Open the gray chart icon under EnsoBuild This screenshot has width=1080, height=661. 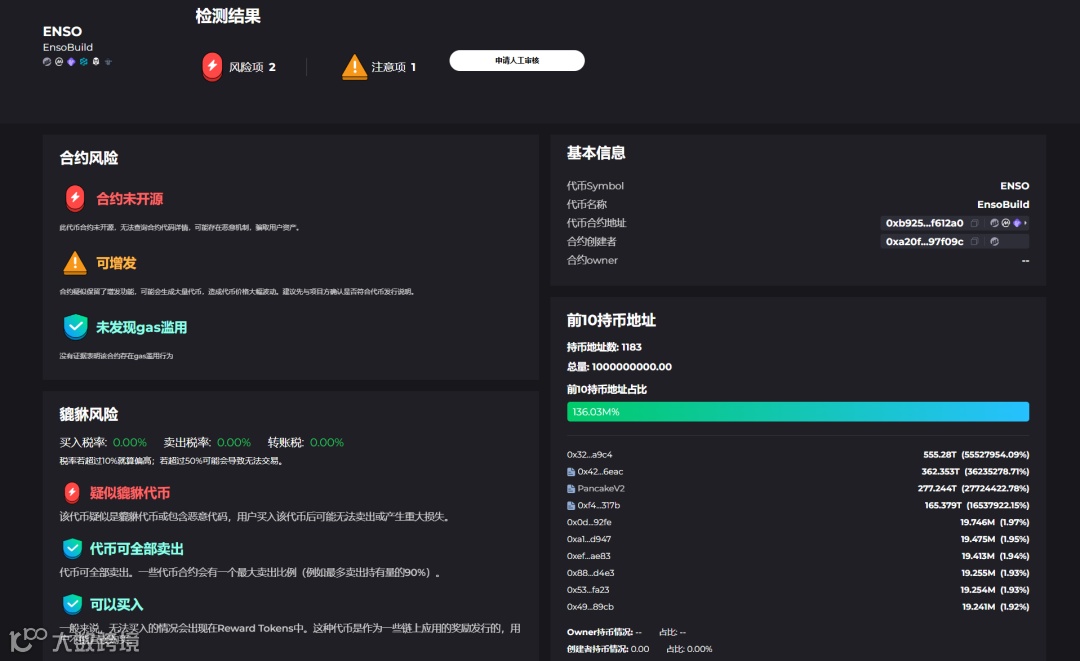point(47,61)
